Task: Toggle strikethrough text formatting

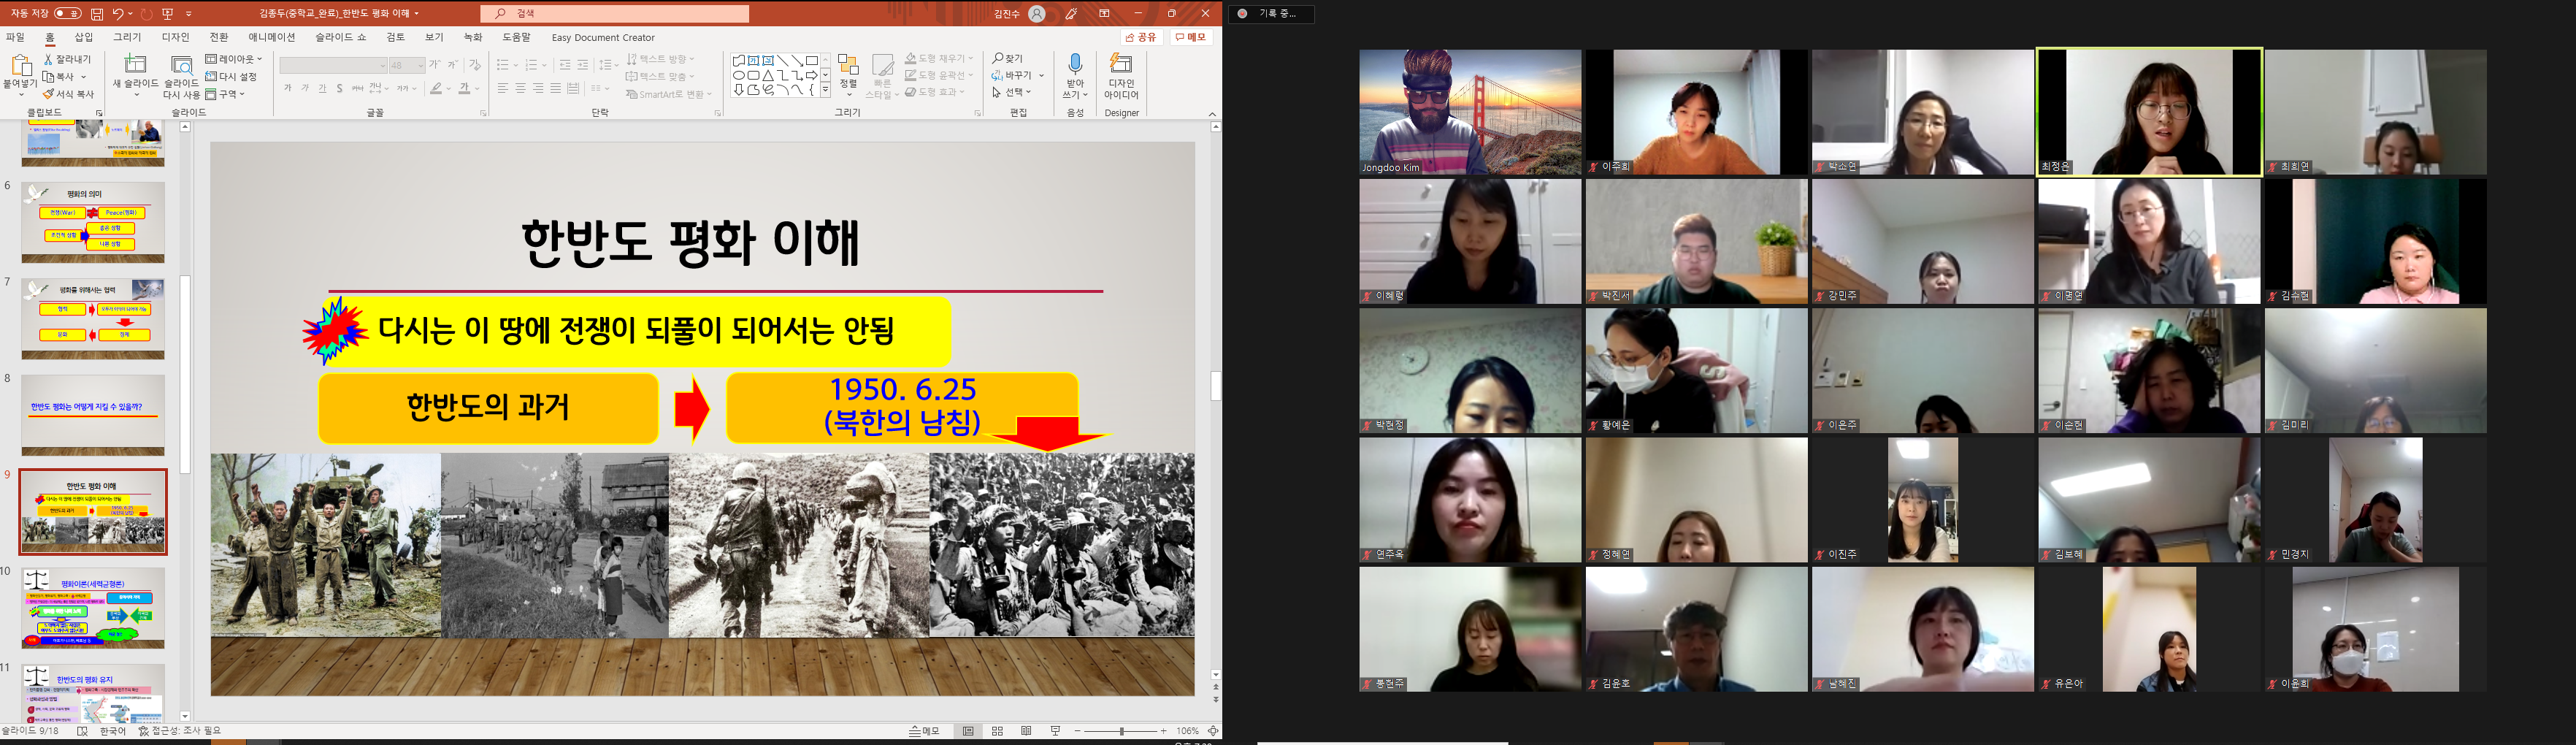Action: (x=357, y=89)
